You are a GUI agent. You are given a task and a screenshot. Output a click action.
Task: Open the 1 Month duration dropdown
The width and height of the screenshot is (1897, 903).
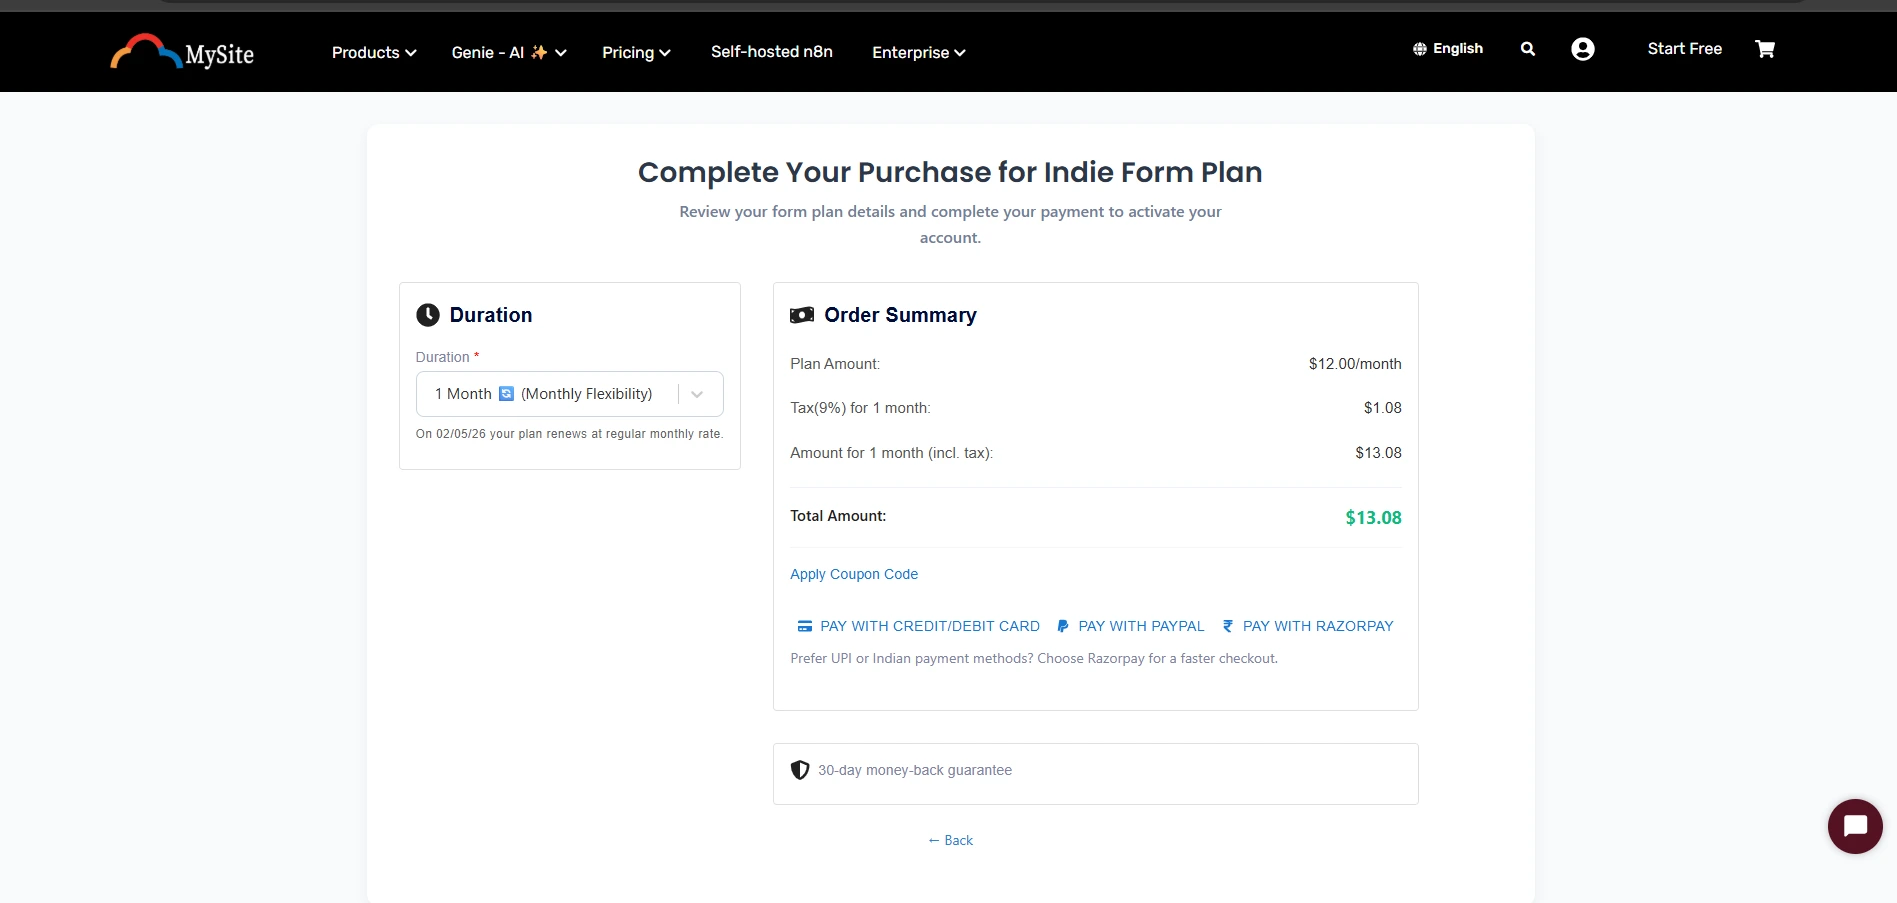pos(569,394)
